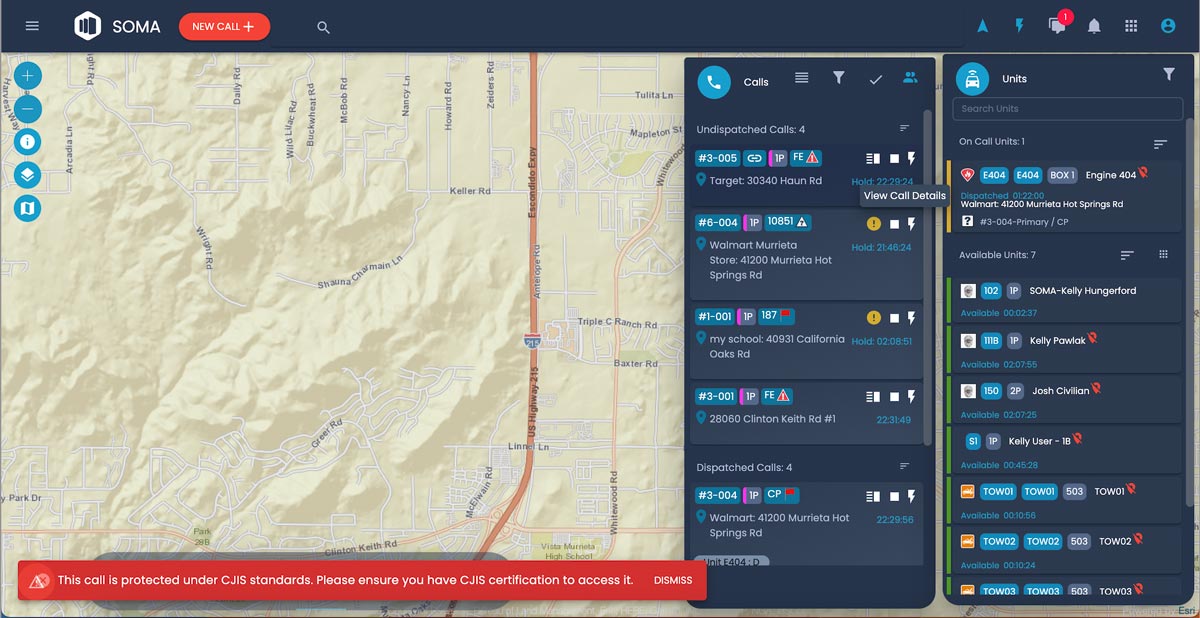
Task: Toggle the square checkbox on call #3-004
Action: [894, 496]
